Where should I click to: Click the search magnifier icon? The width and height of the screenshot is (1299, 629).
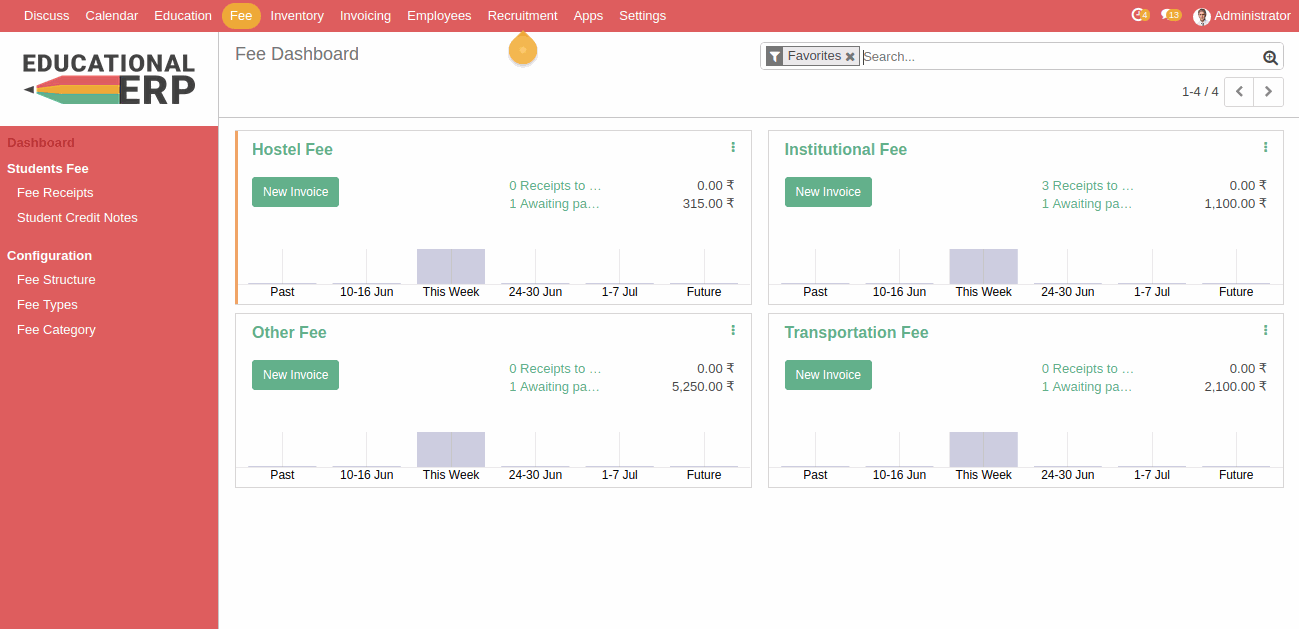click(x=1270, y=57)
